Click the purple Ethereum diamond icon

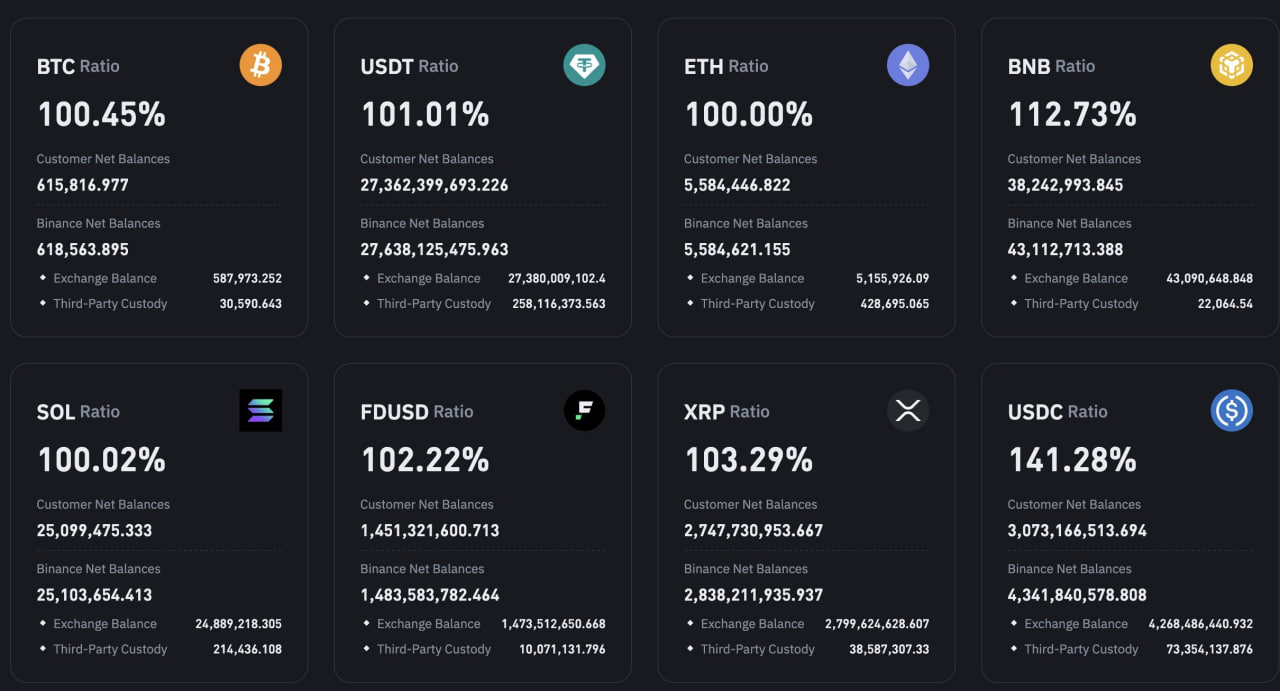click(x=908, y=65)
